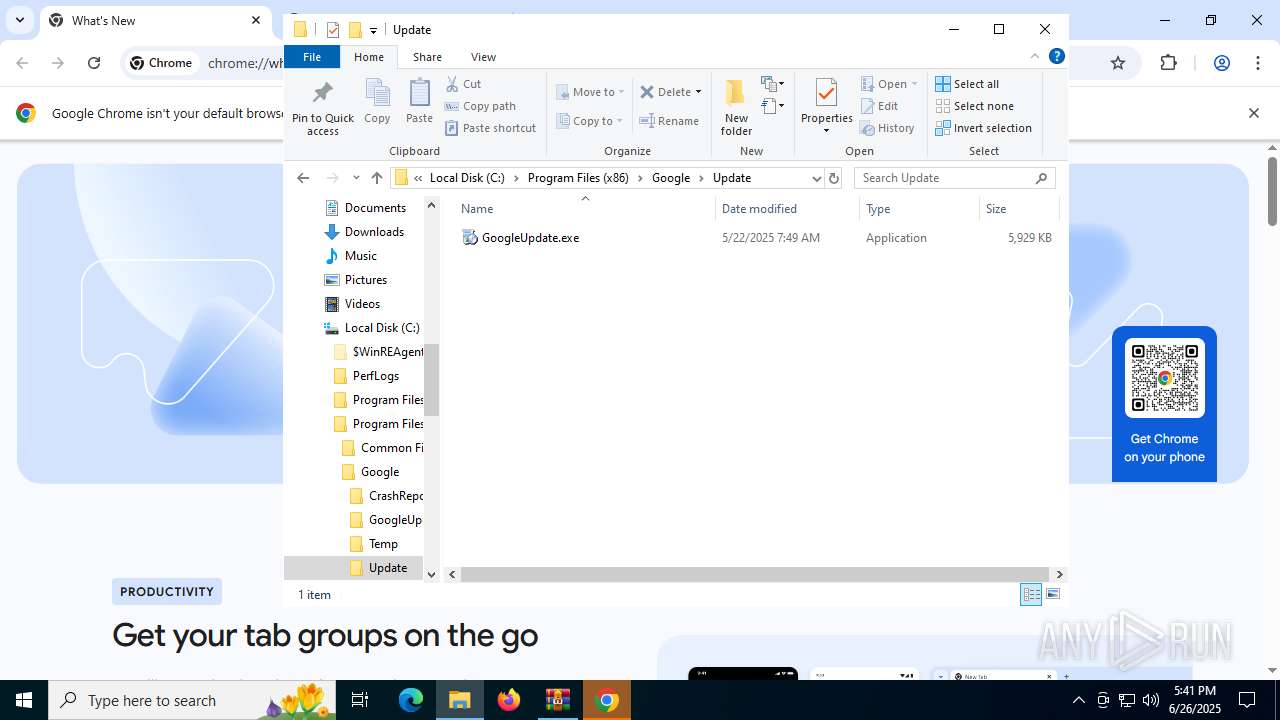The width and height of the screenshot is (1280, 720).
Task: Click Google in address breadcrumb
Action: tap(671, 178)
